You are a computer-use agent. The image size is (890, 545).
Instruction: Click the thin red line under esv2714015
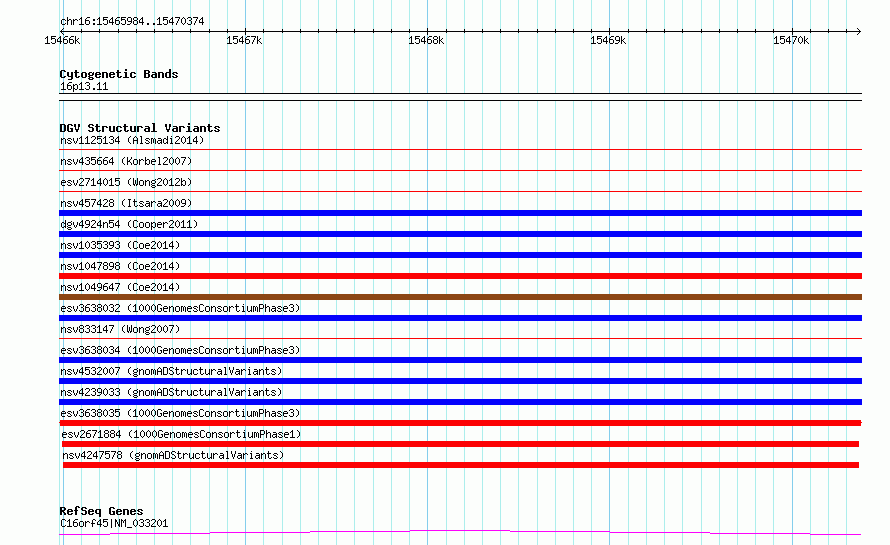point(460,191)
